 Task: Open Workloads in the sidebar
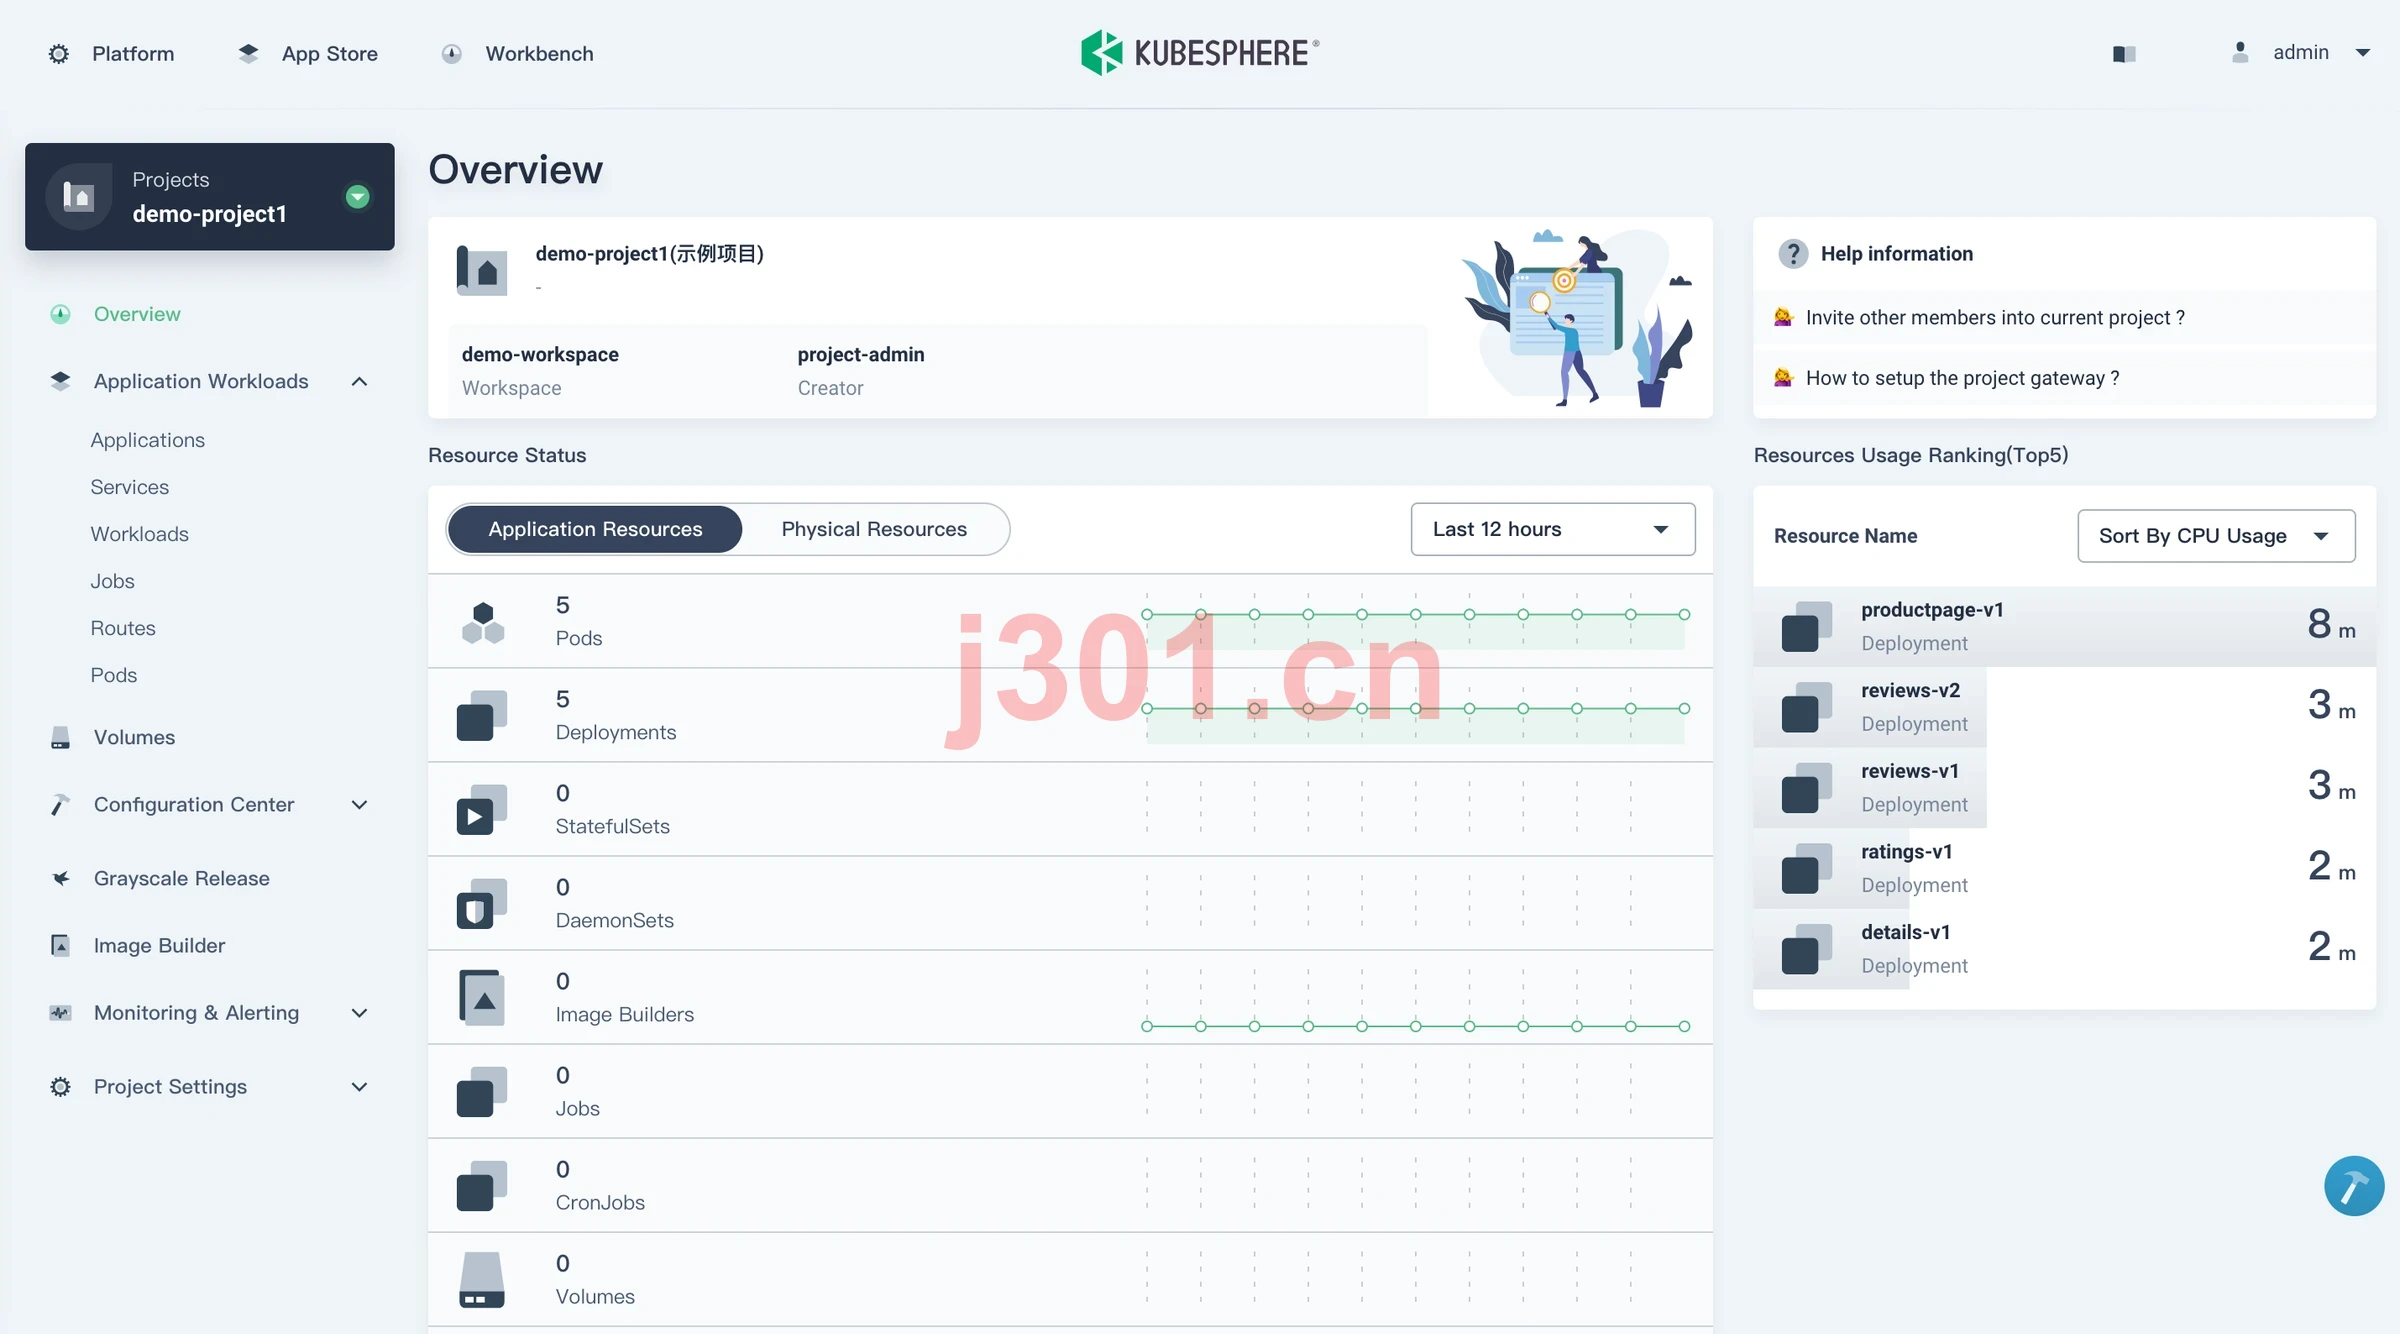tap(139, 534)
